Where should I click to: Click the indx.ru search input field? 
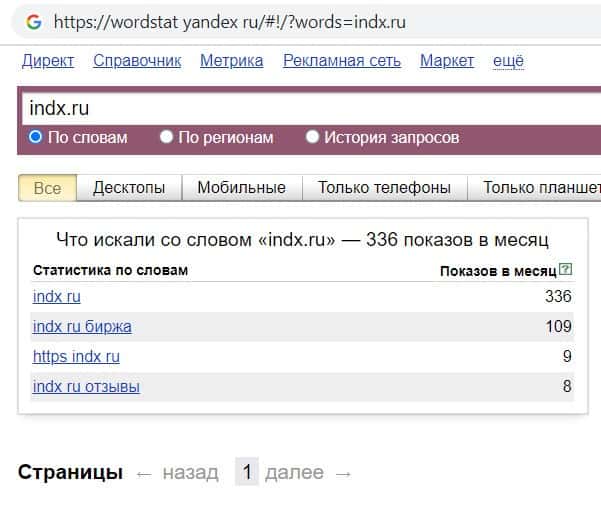tap(300, 108)
